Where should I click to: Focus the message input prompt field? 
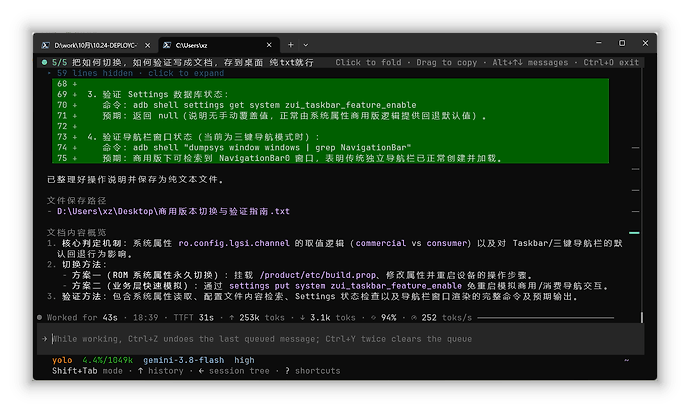(341, 339)
